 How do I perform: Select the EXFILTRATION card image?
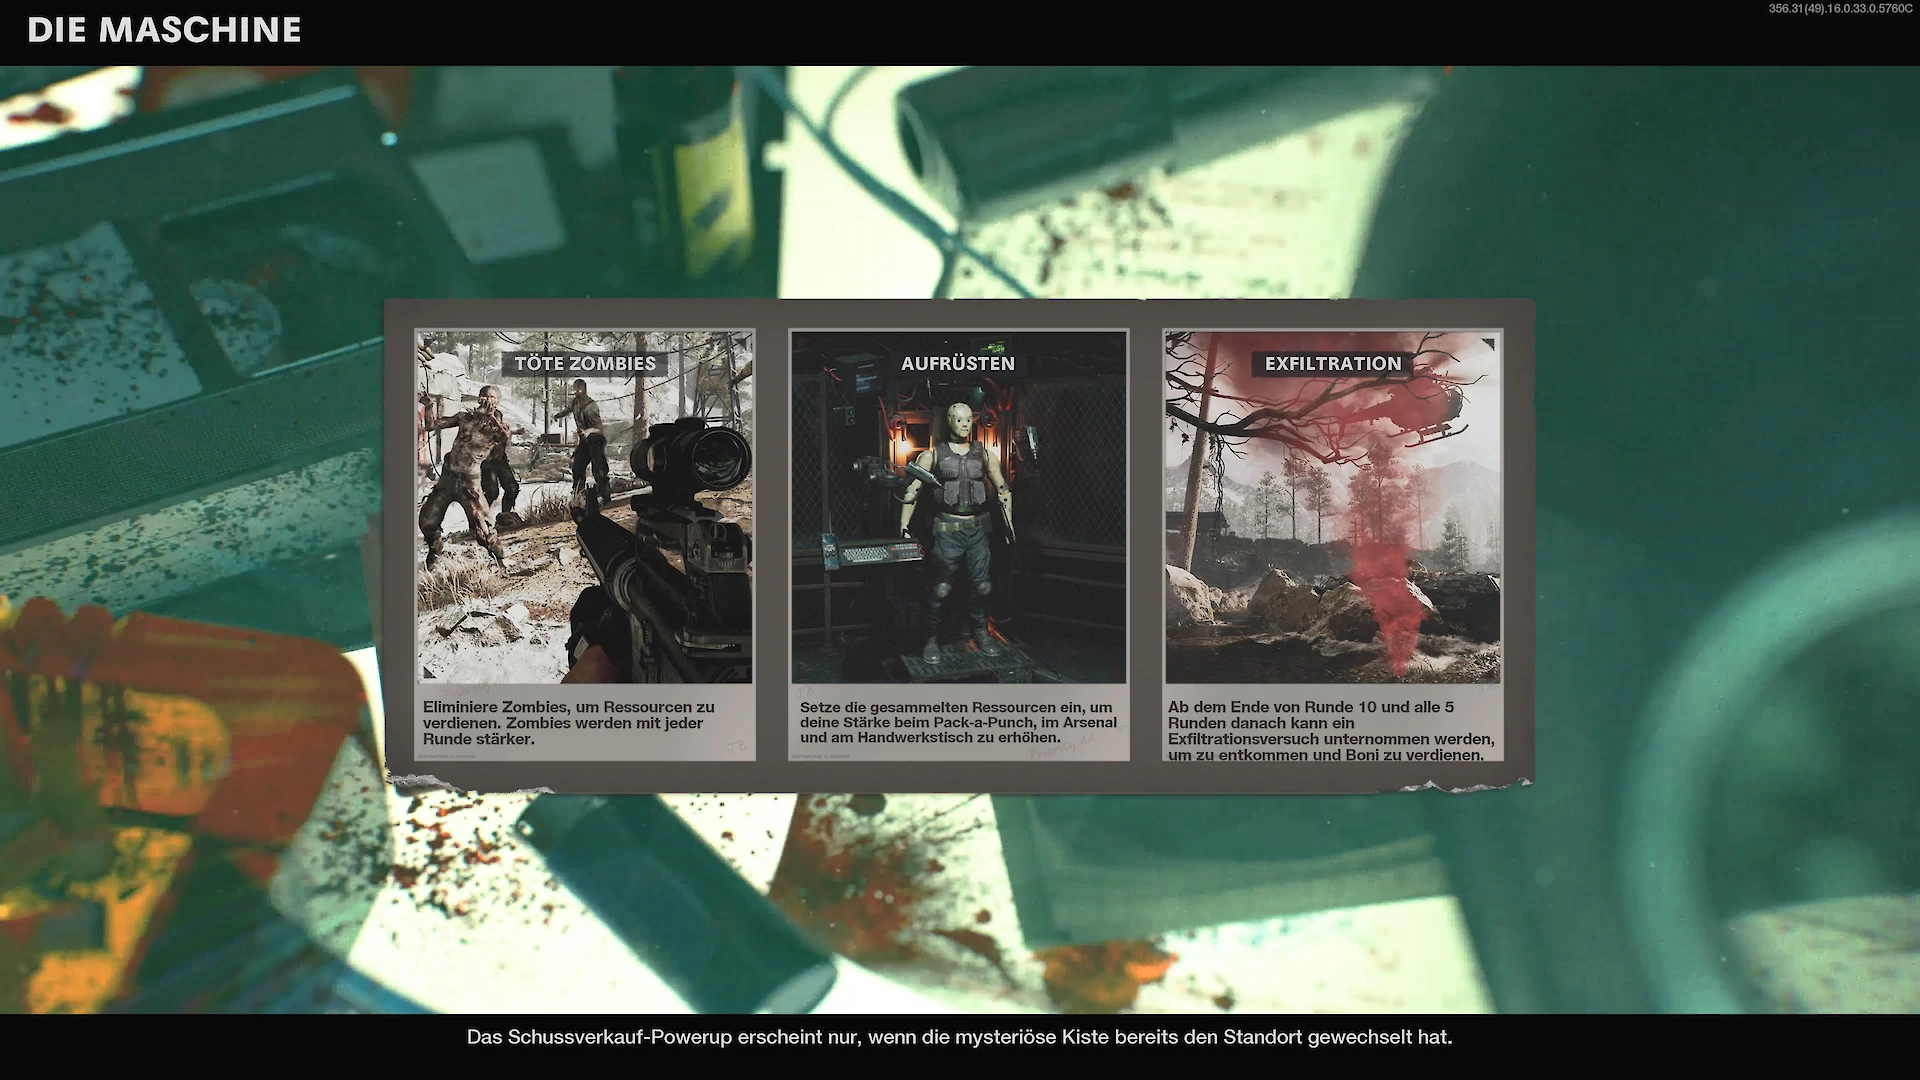(1333, 508)
